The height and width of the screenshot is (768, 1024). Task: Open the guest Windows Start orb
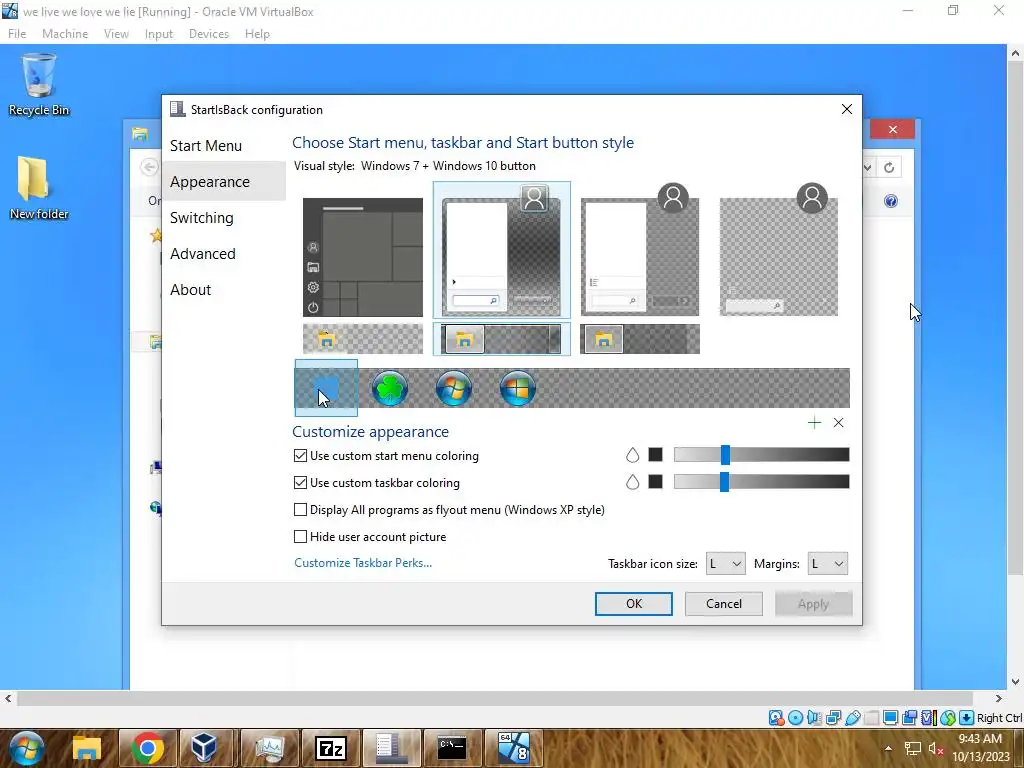[x=26, y=748]
